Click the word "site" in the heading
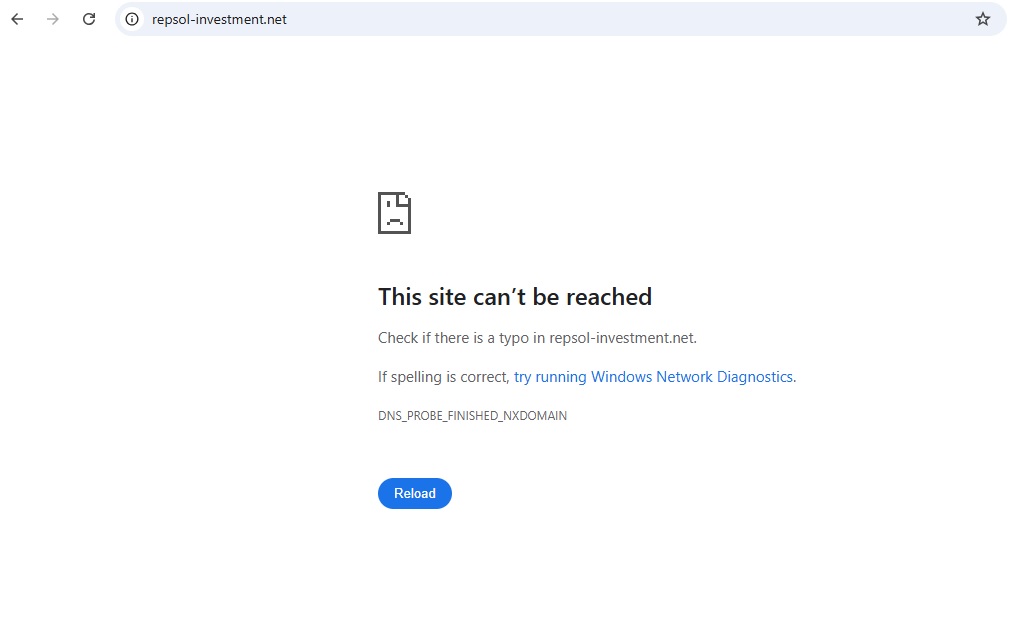The width and height of the screenshot is (1020, 624). click(x=448, y=297)
